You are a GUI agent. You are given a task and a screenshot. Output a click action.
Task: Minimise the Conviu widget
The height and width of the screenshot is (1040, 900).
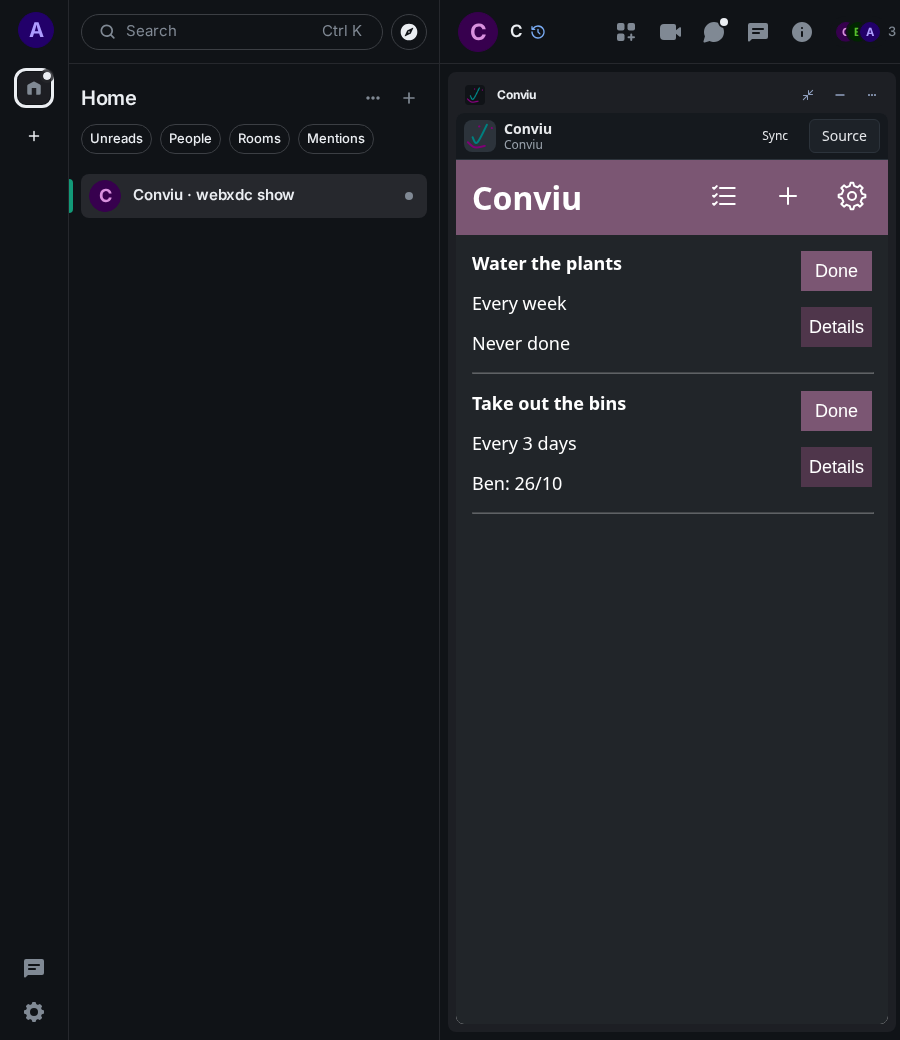click(x=840, y=95)
